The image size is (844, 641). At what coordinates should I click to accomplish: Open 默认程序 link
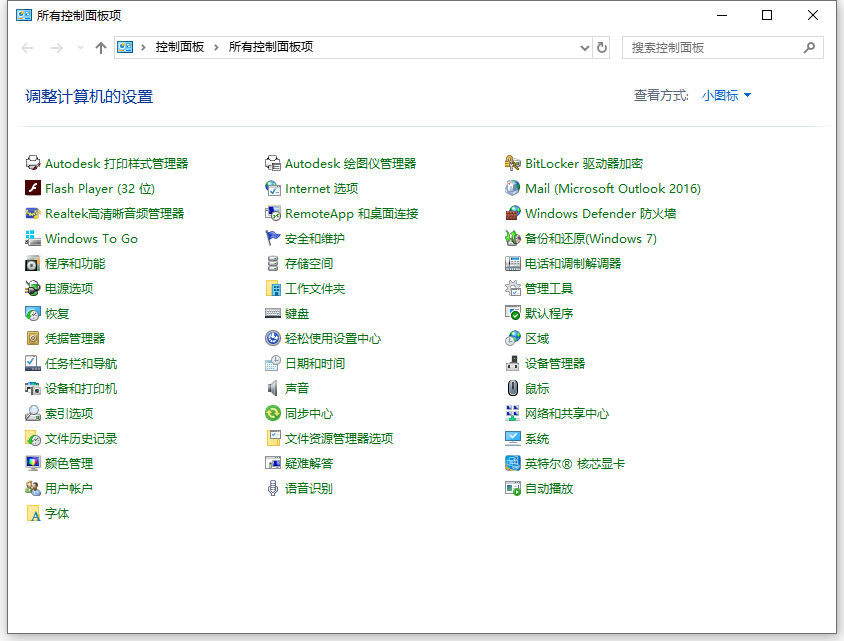(x=548, y=314)
